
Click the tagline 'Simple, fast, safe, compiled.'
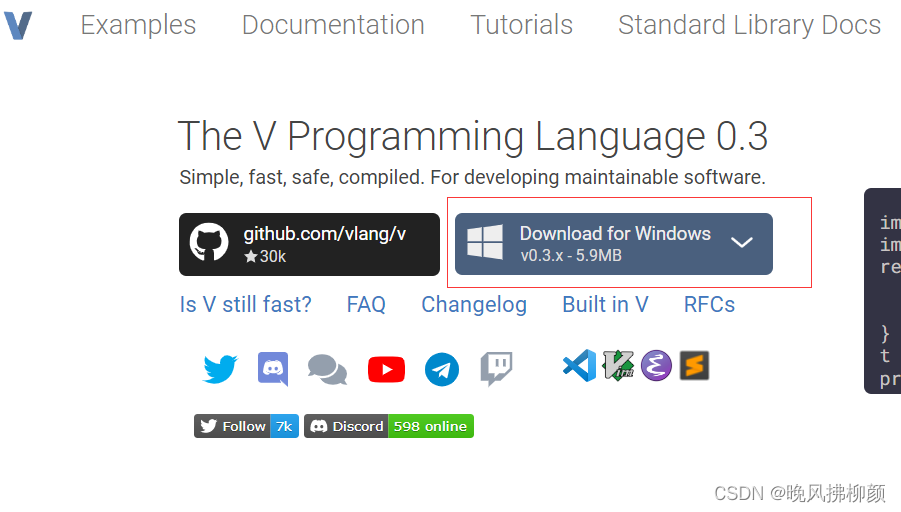[x=302, y=178]
